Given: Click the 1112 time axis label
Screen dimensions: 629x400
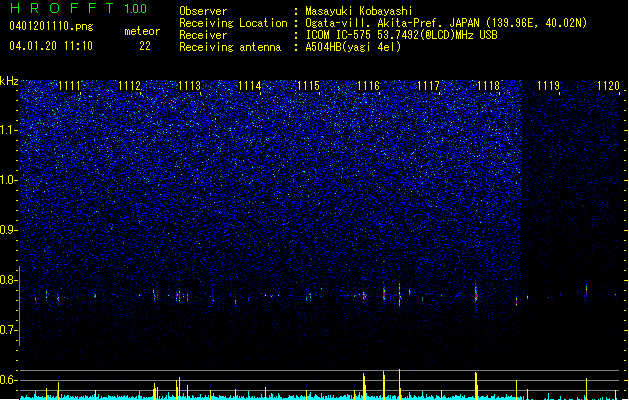Looking at the screenshot, I should (130, 86).
